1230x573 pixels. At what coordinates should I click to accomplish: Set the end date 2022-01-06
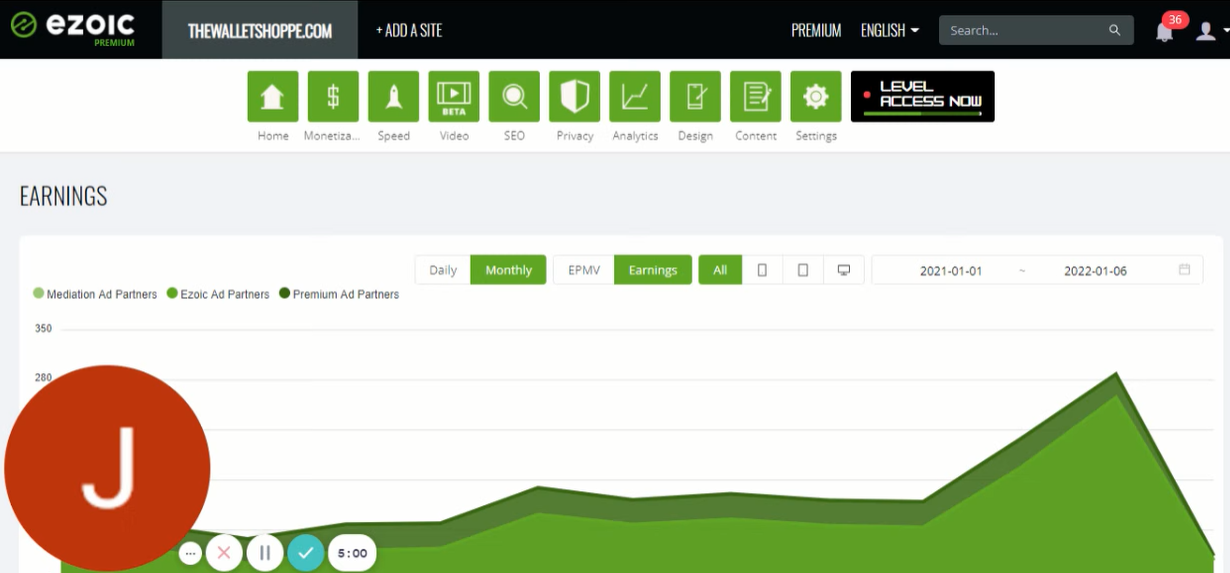(x=1095, y=270)
